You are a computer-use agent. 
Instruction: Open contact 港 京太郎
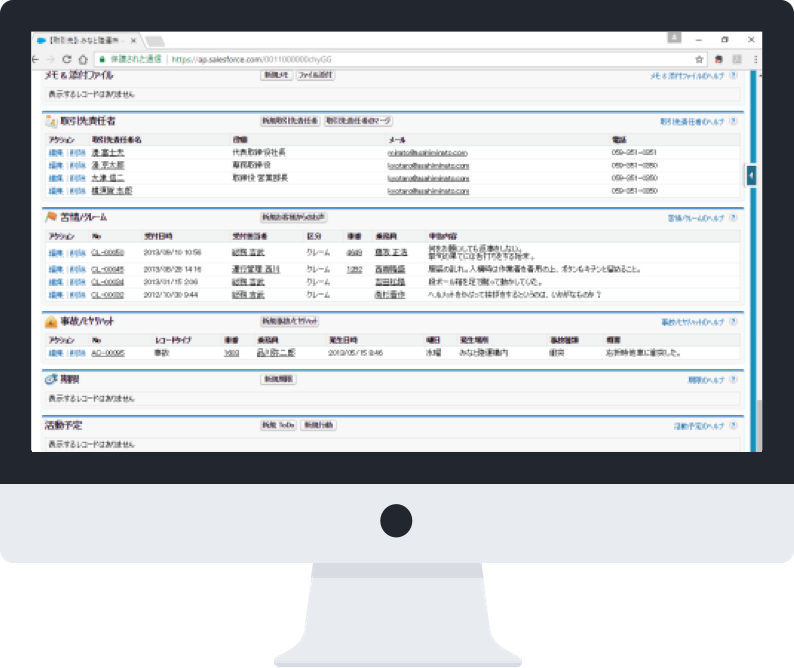[107, 165]
